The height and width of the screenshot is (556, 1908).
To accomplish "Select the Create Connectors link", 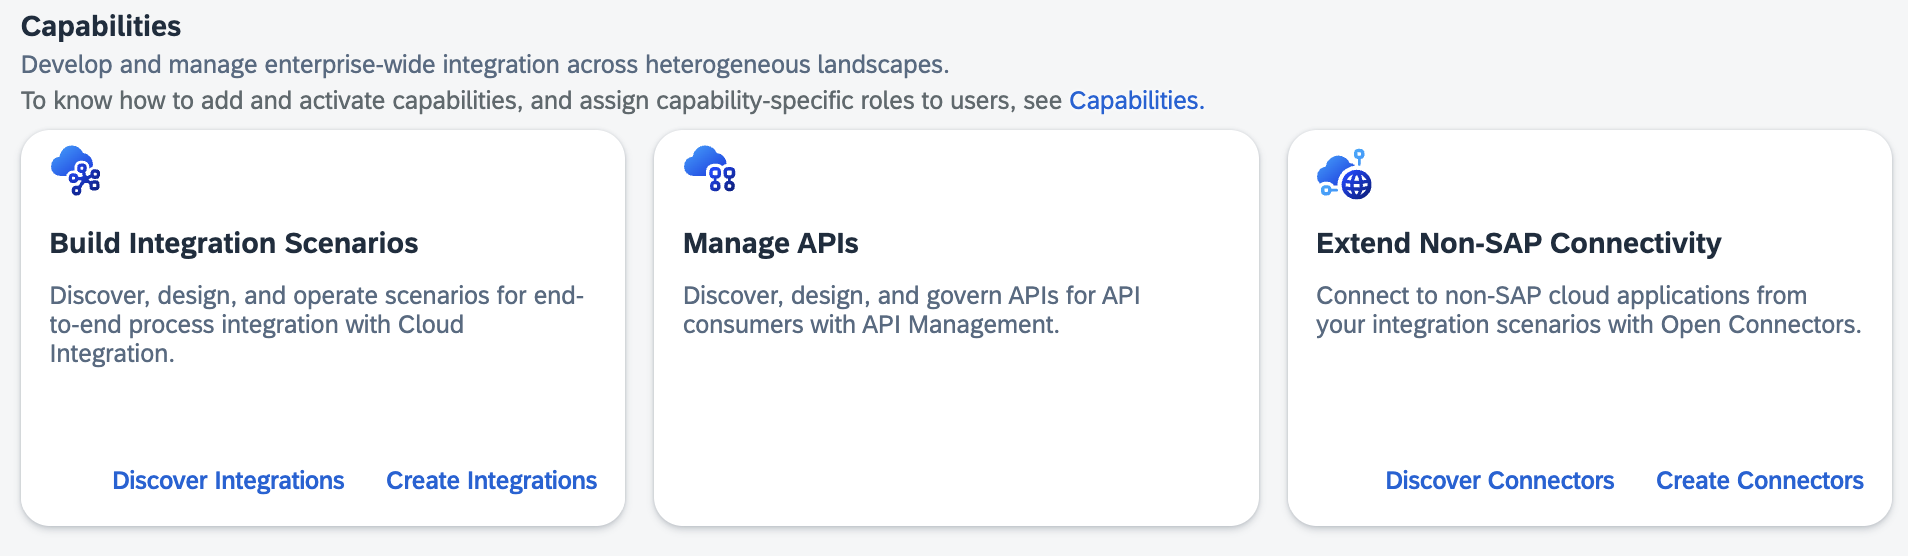I will point(1759,481).
